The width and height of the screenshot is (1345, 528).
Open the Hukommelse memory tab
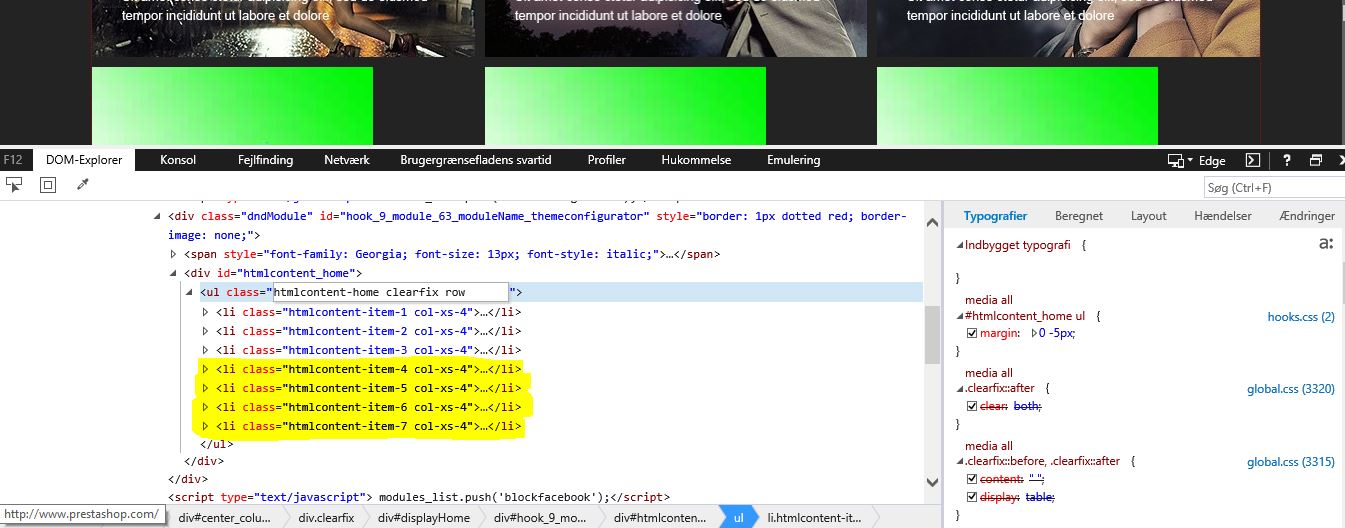coord(696,160)
